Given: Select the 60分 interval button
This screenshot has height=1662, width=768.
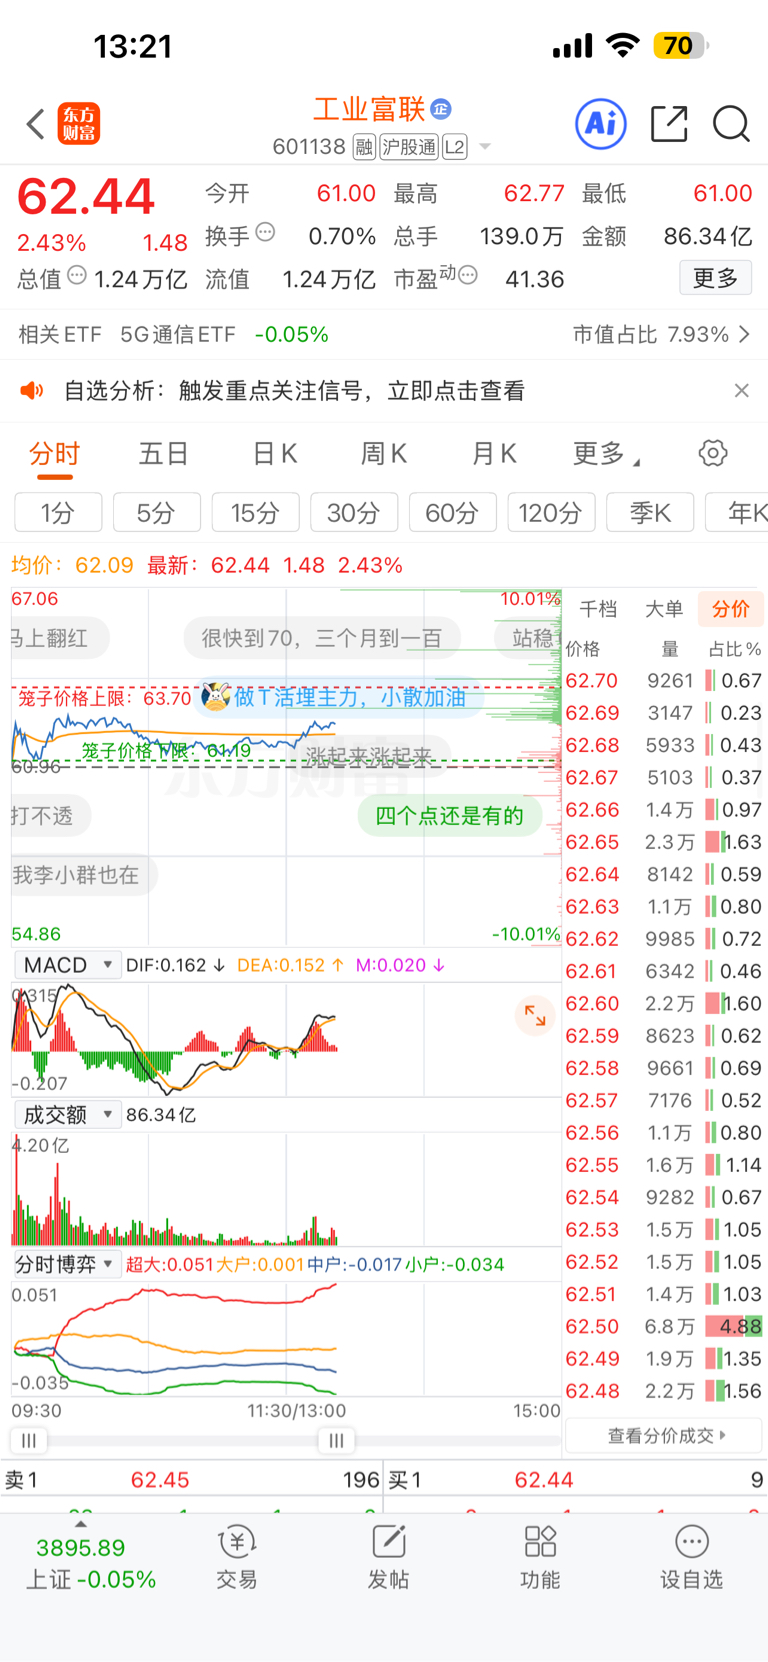Looking at the screenshot, I should tap(452, 512).
